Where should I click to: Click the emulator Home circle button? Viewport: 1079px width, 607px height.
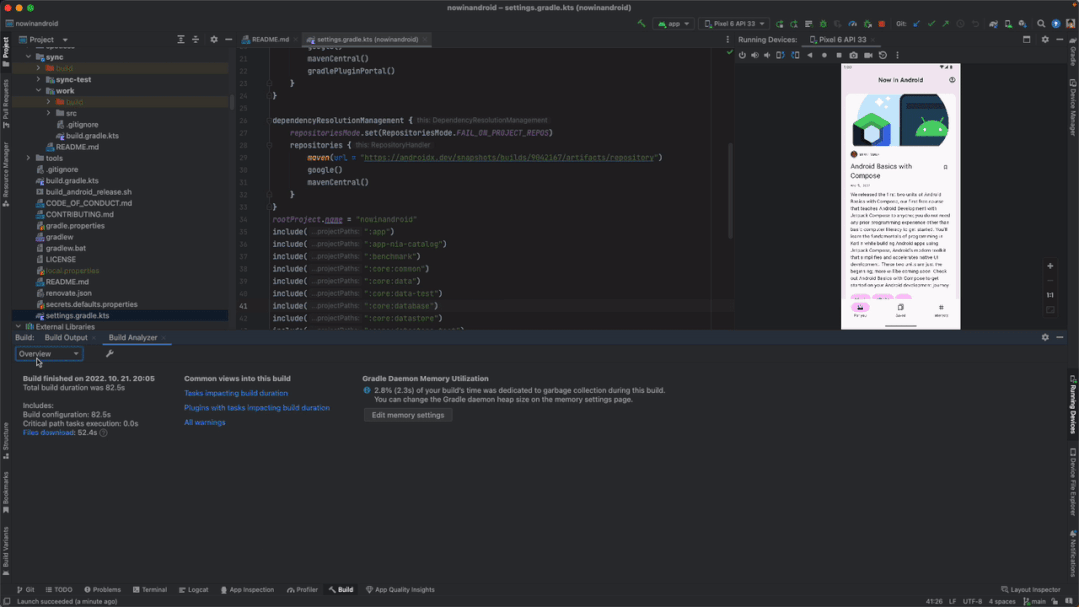coord(824,55)
